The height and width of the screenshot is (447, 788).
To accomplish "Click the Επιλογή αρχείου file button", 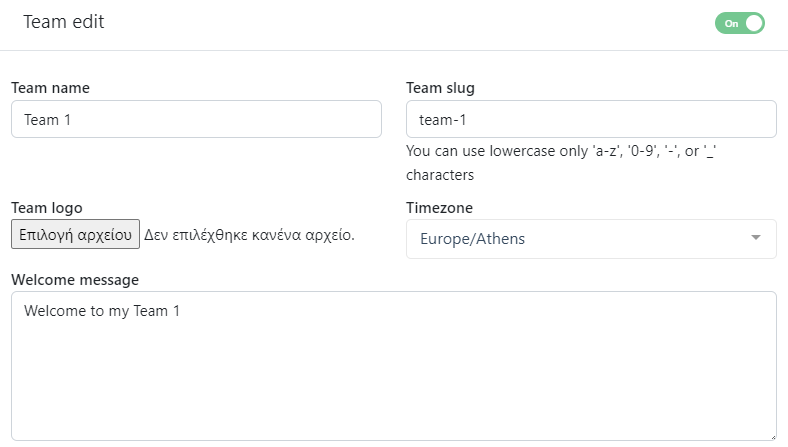I will [75, 236].
